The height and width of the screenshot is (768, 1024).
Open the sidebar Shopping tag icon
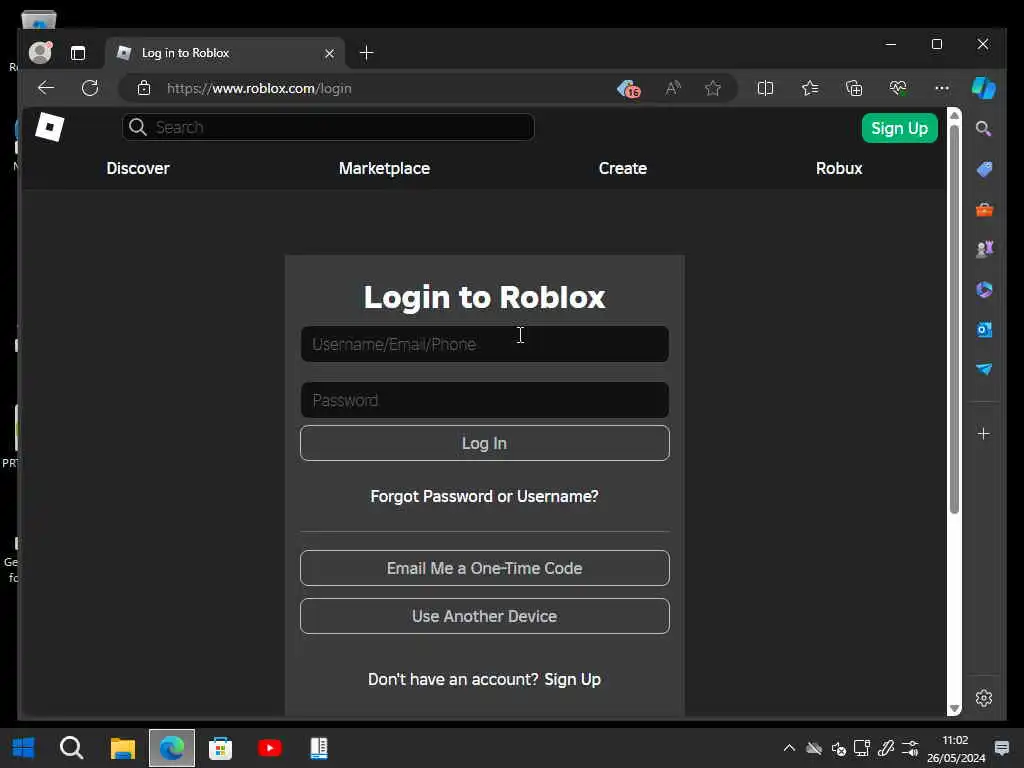point(984,169)
